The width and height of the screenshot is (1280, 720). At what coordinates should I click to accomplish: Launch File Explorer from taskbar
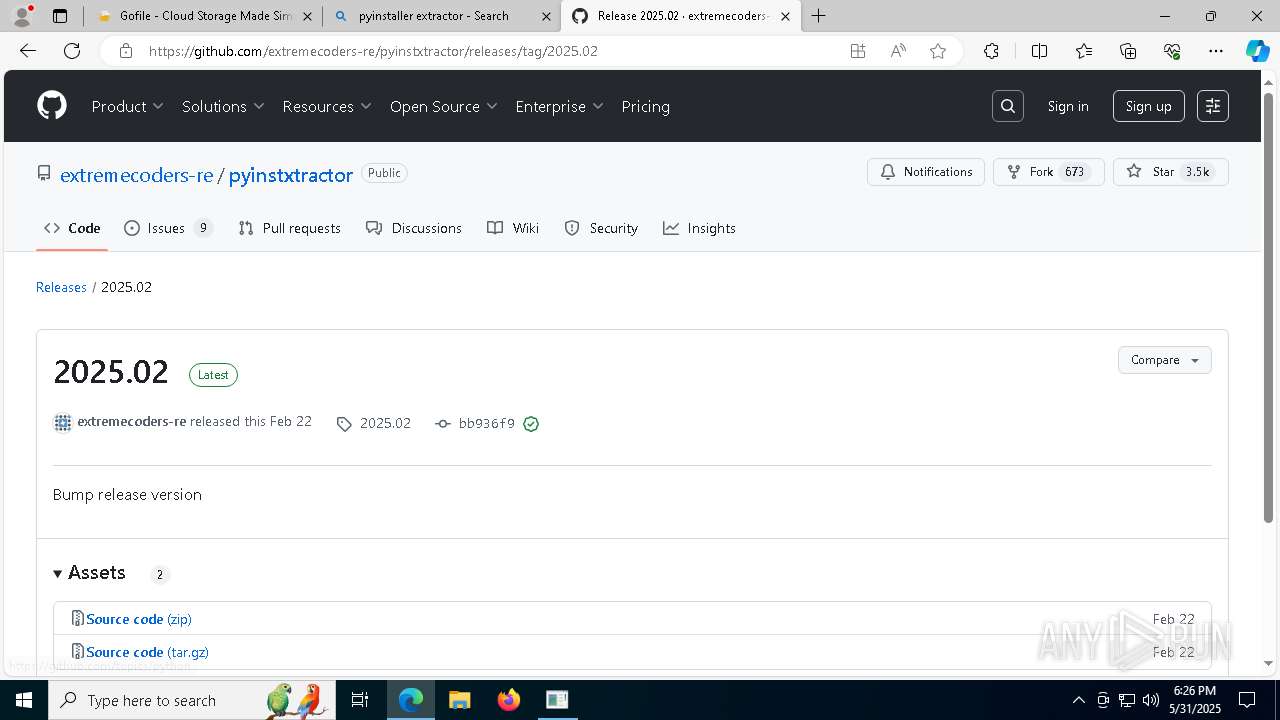point(459,700)
